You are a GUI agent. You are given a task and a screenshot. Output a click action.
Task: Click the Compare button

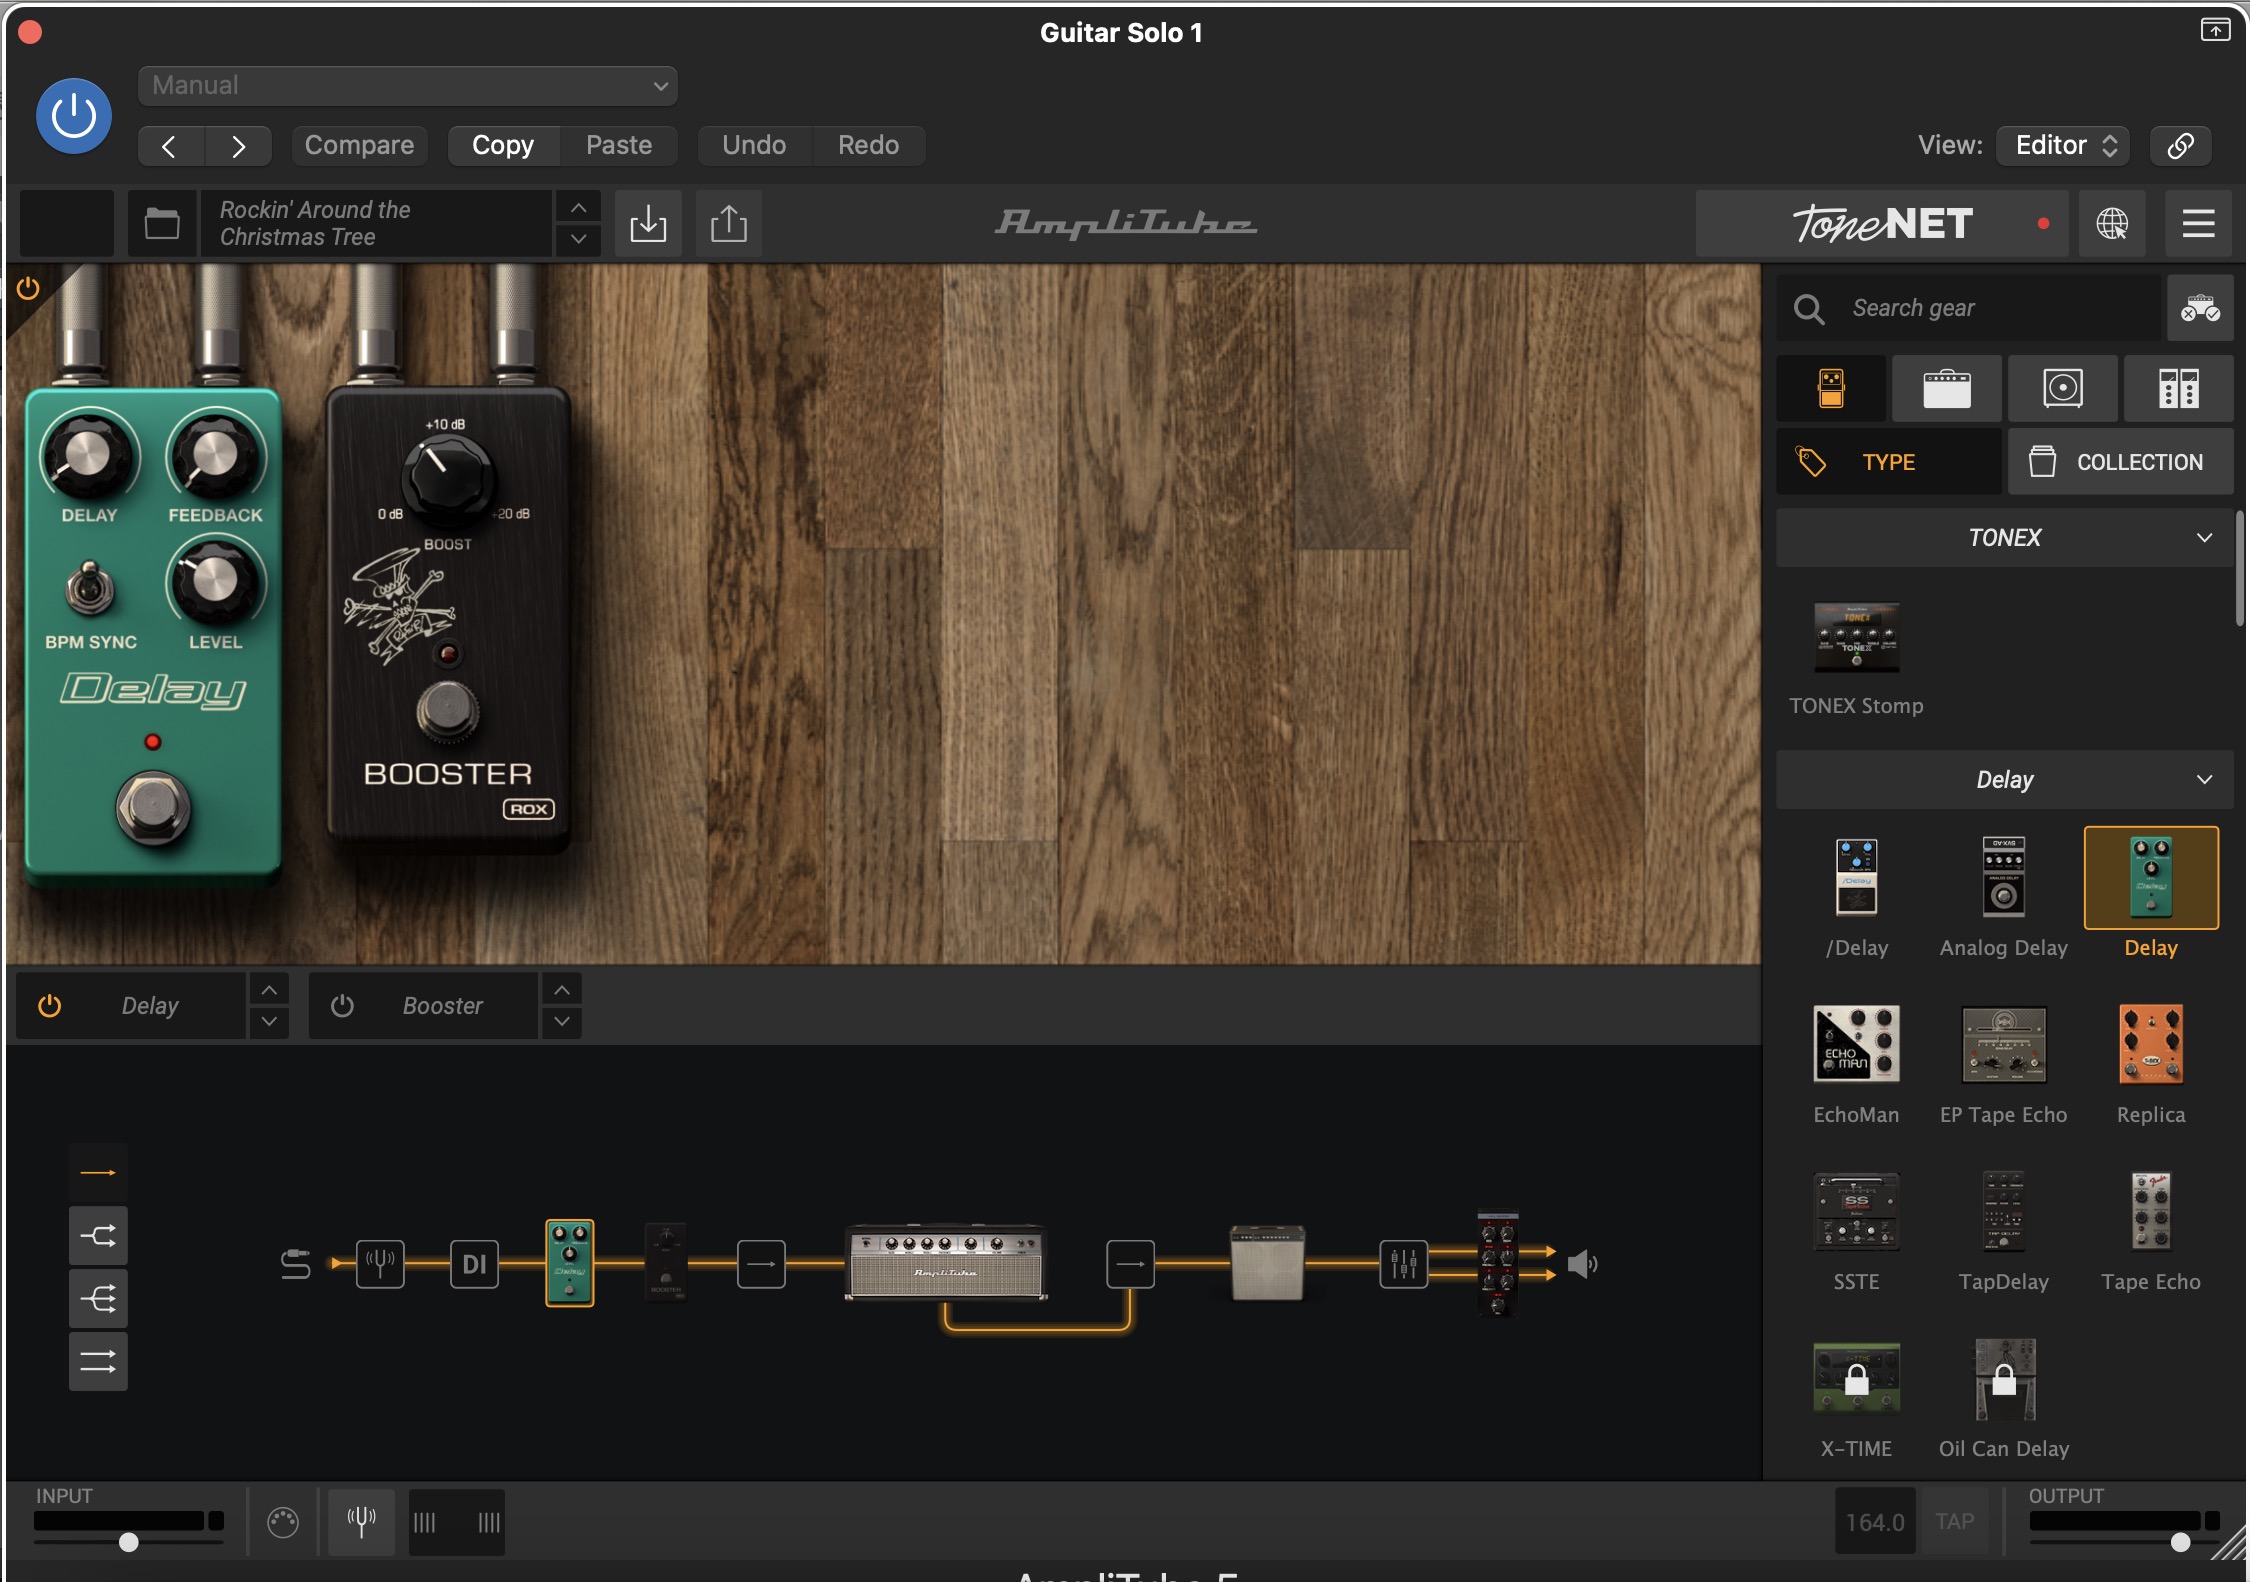pyautogui.click(x=359, y=146)
